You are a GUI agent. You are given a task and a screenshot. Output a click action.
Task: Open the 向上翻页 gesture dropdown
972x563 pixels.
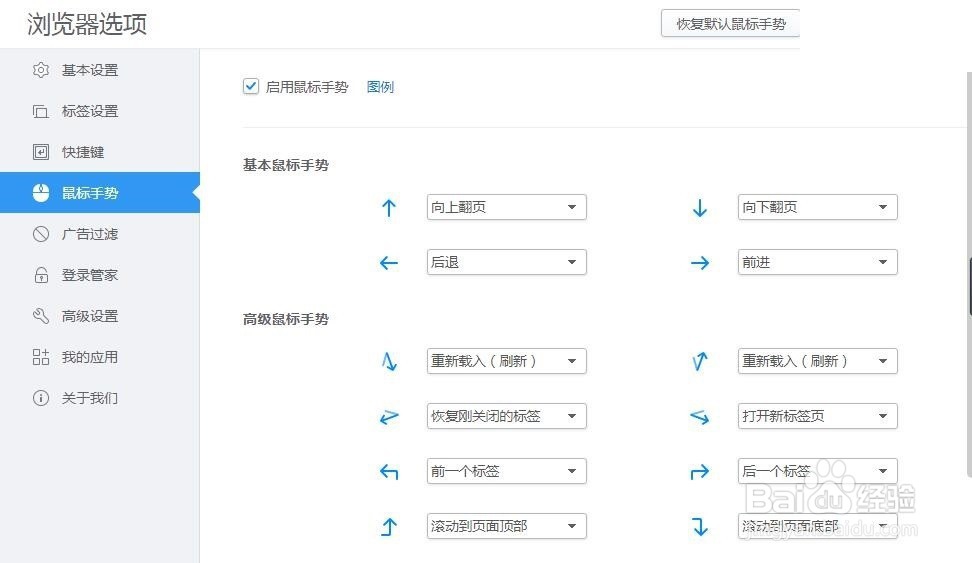506,207
